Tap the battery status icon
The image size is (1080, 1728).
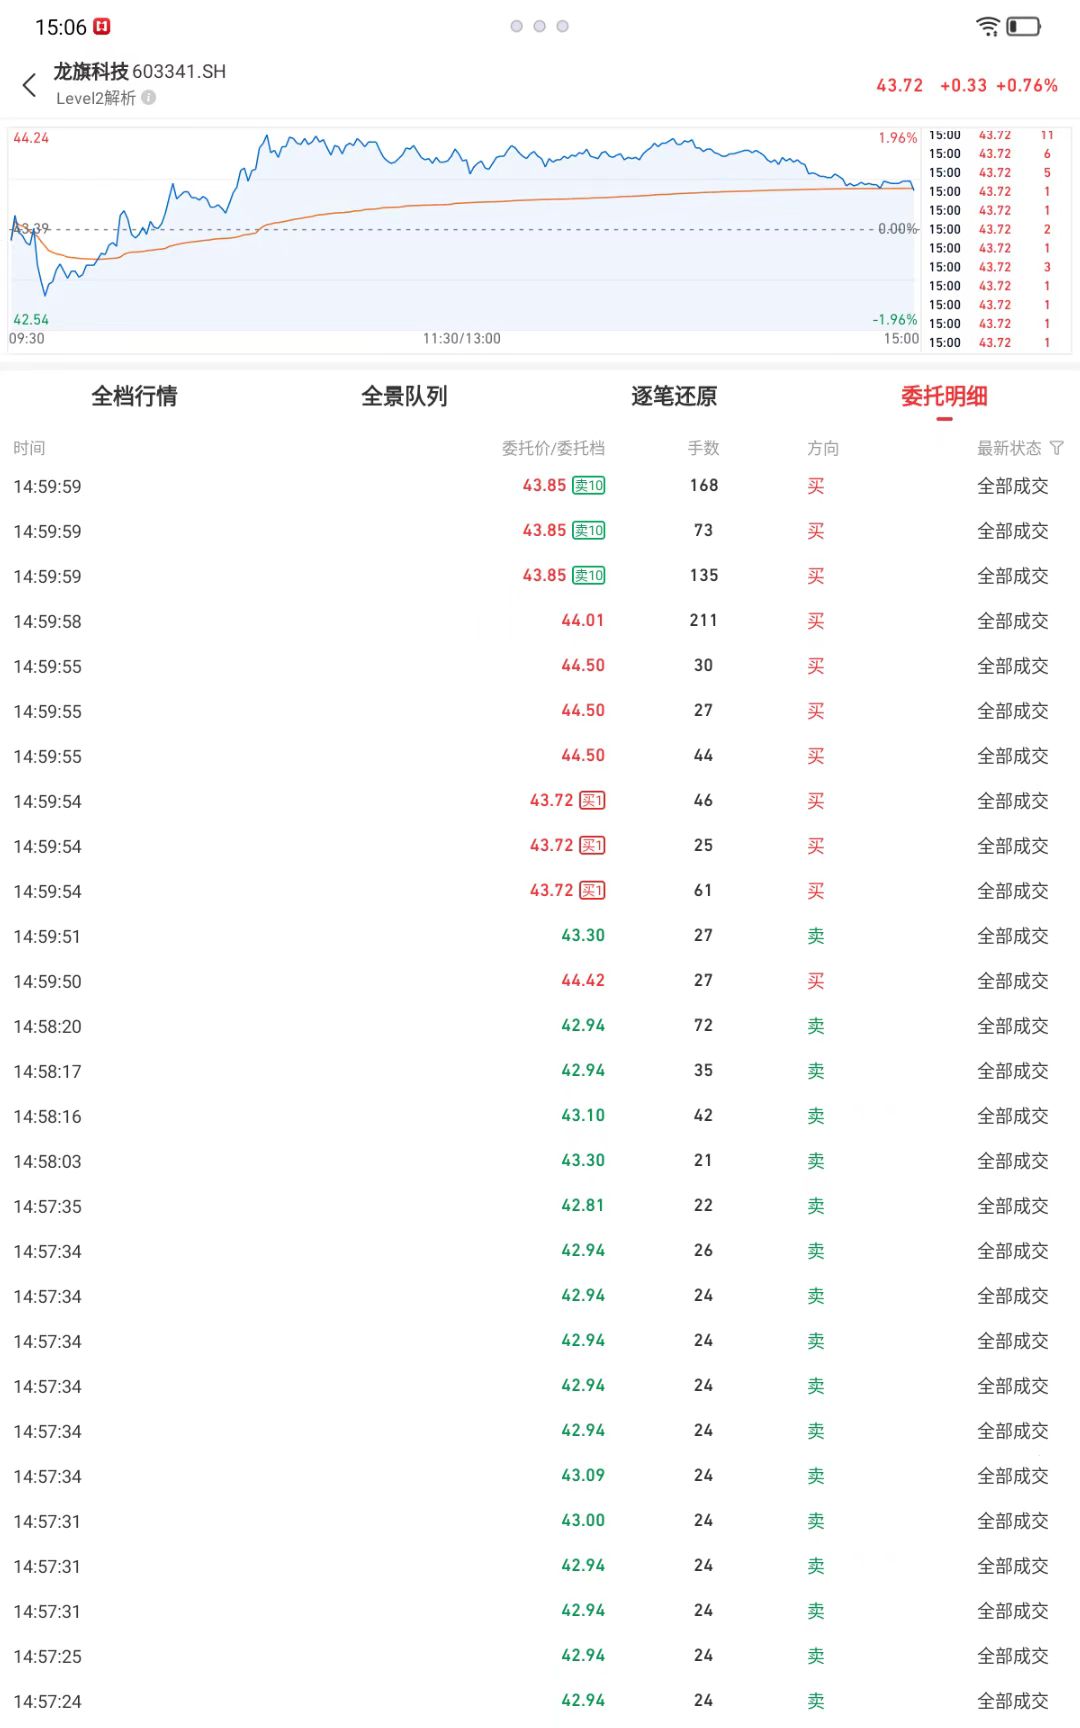[1023, 27]
